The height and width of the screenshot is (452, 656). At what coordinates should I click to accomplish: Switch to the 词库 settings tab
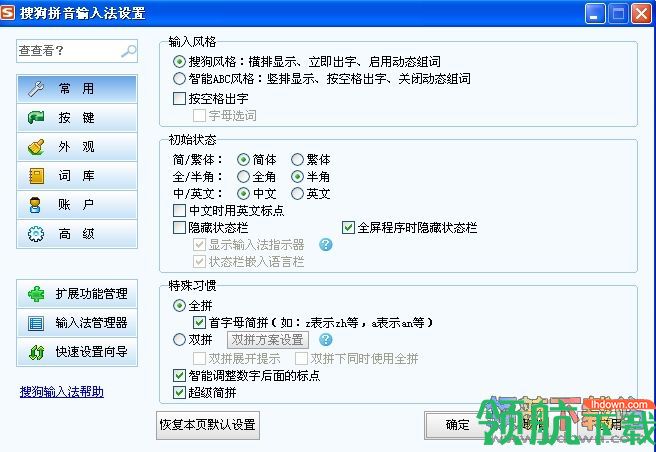77,176
